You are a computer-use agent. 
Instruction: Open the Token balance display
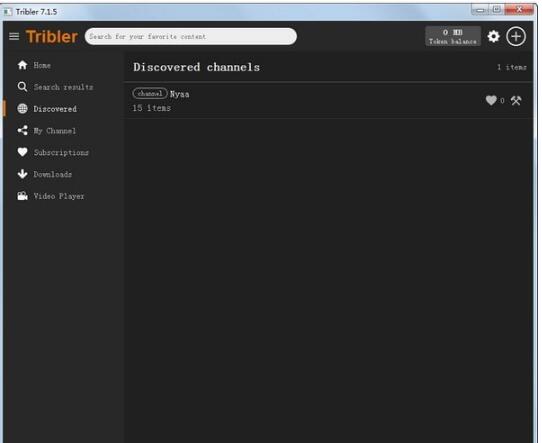452,36
